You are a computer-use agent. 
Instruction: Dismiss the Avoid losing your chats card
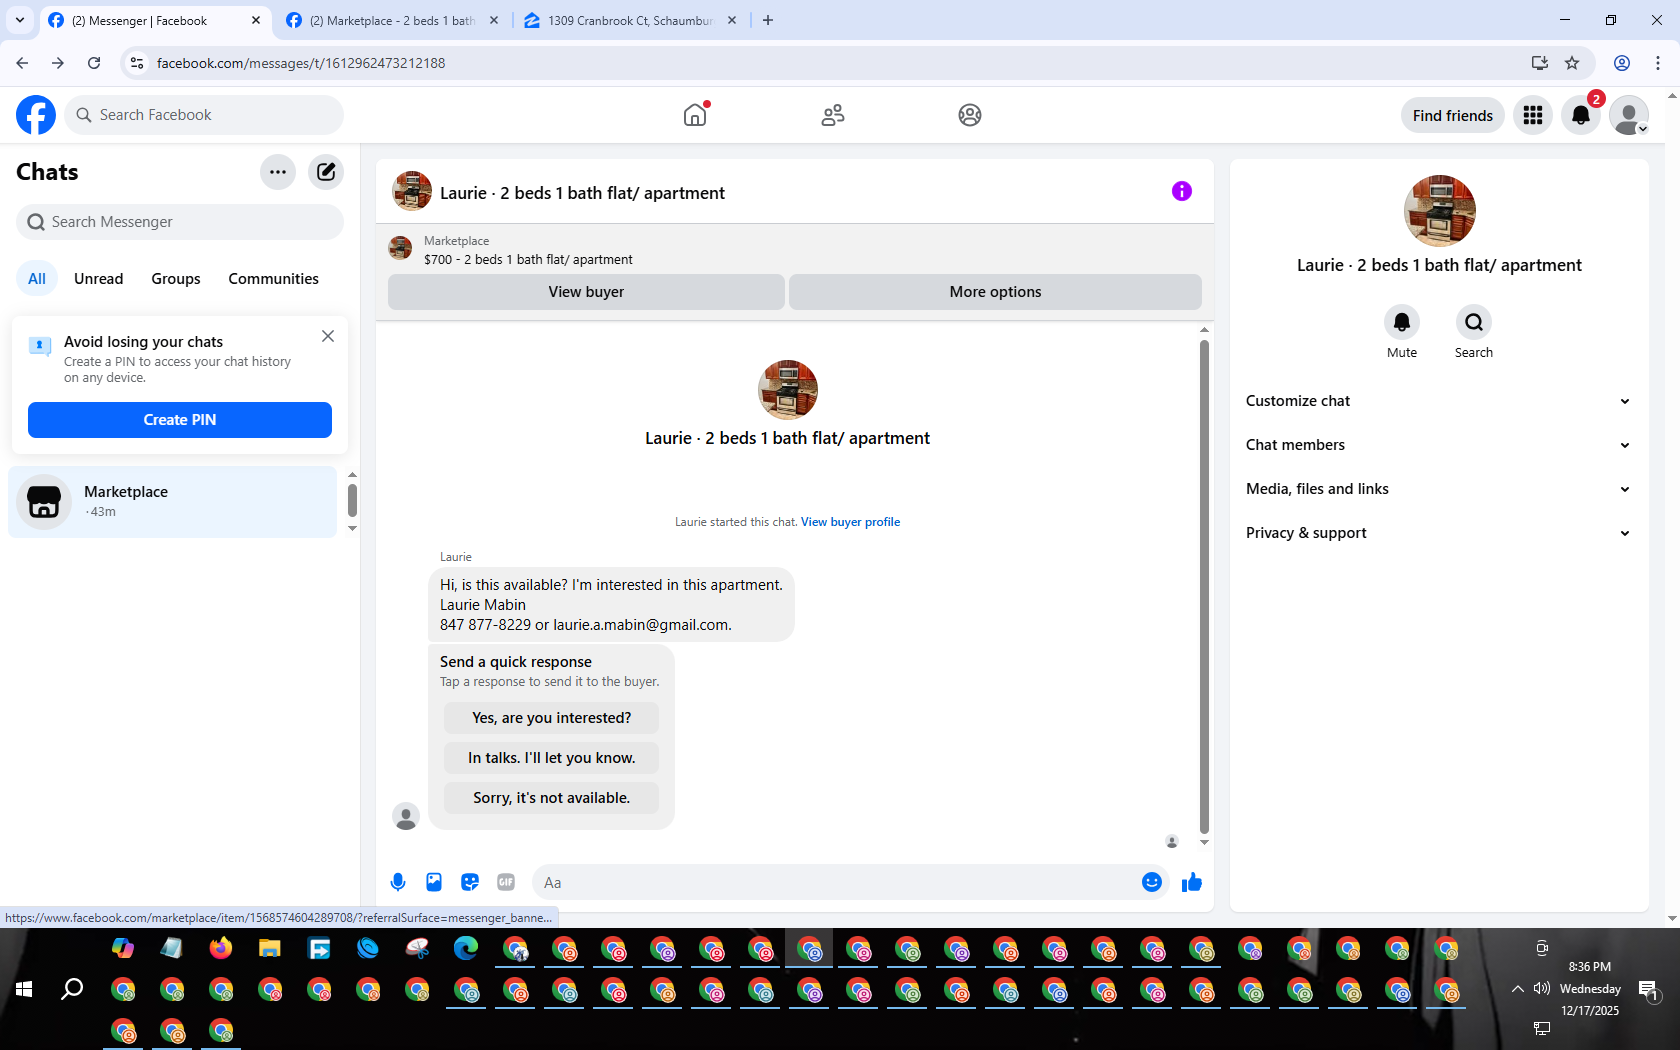point(328,336)
